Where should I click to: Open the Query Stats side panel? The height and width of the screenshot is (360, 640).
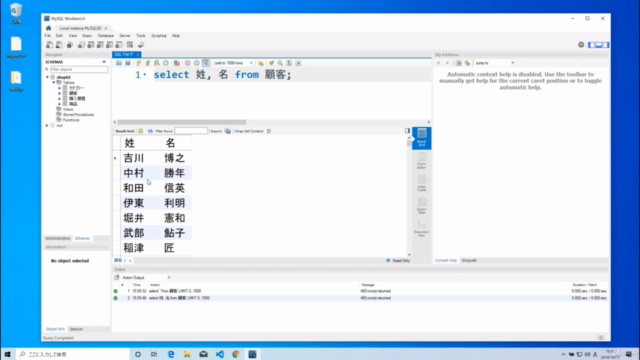tap(422, 206)
